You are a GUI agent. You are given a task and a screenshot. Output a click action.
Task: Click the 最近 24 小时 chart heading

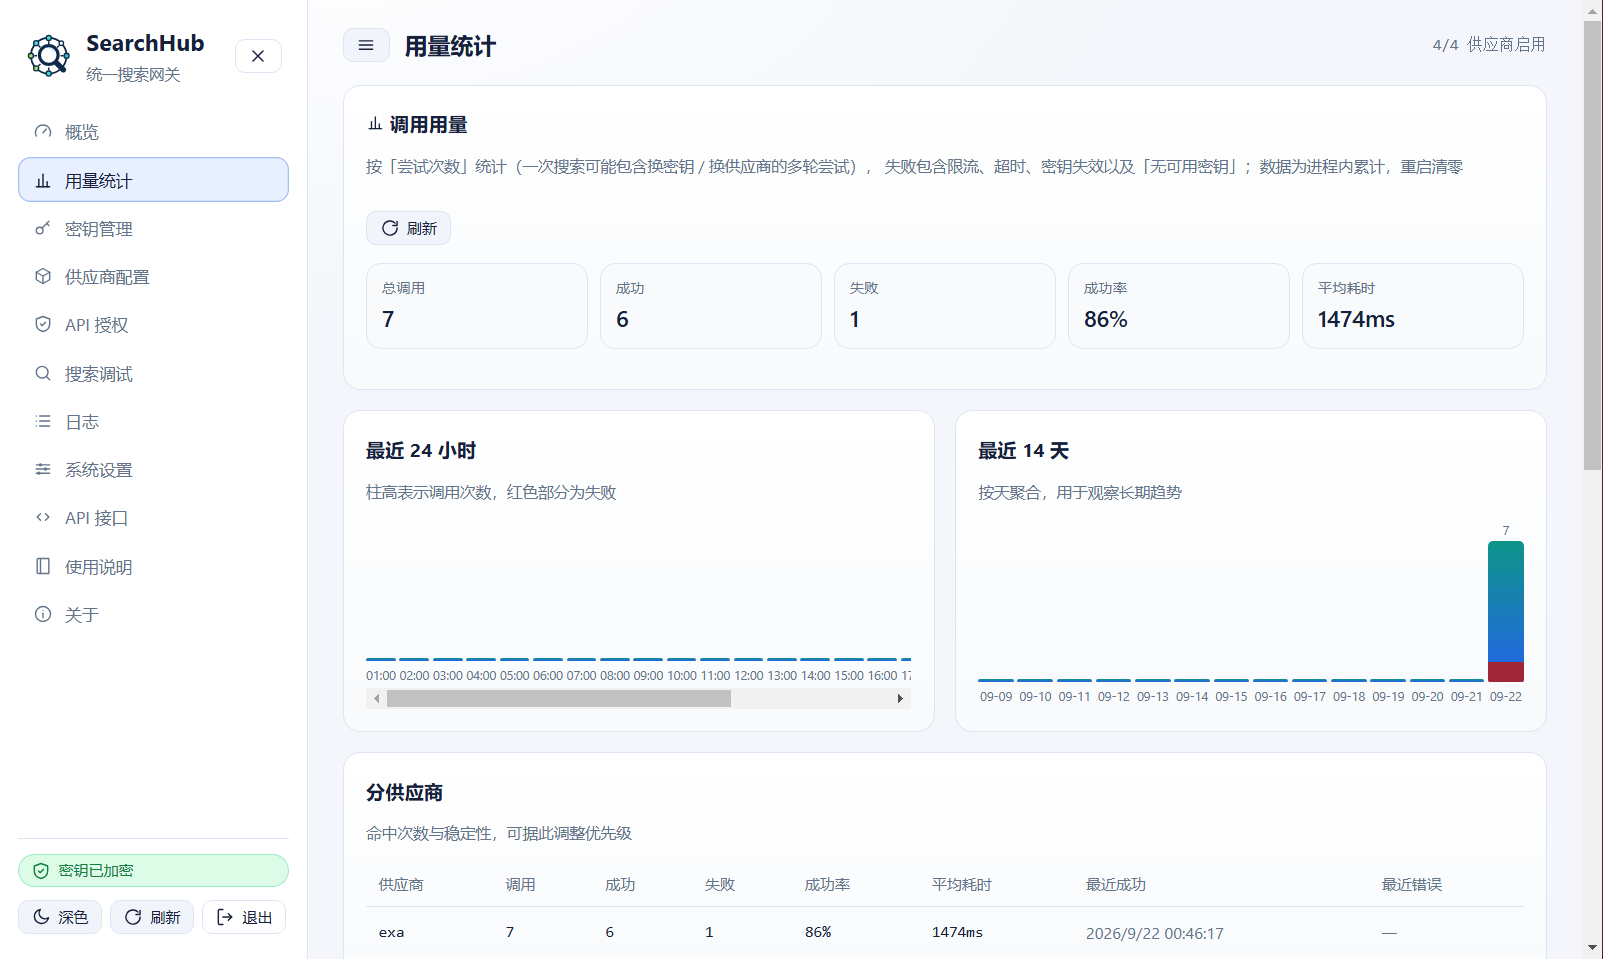tap(421, 451)
